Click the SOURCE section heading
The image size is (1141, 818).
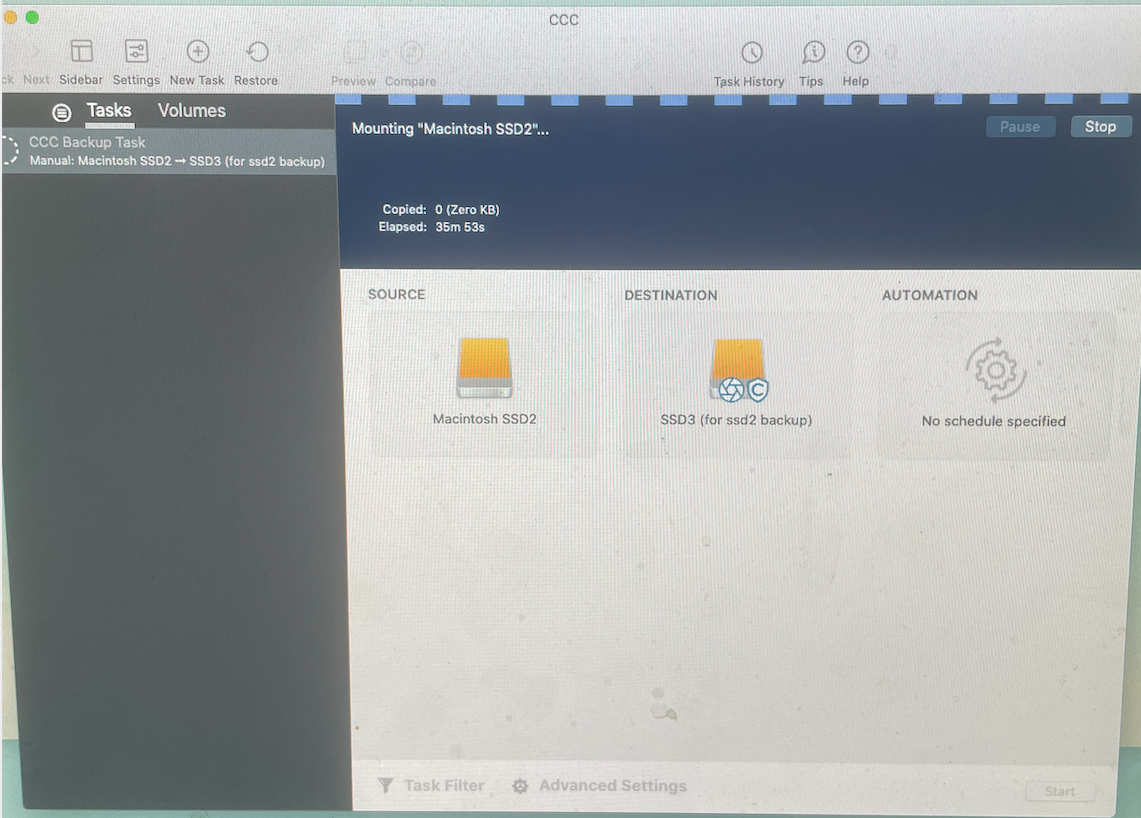[x=397, y=294]
